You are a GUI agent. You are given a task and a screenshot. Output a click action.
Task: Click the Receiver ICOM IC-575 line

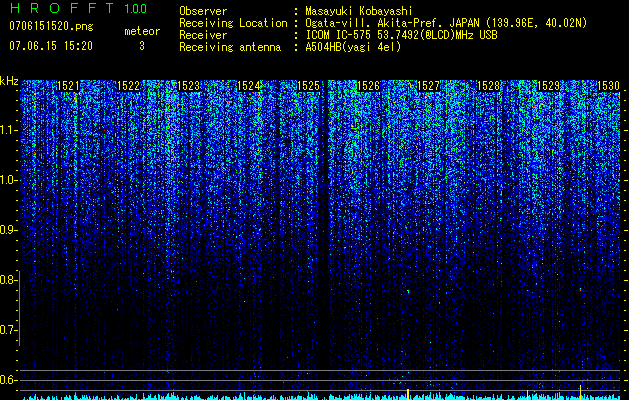[x=401, y=35]
